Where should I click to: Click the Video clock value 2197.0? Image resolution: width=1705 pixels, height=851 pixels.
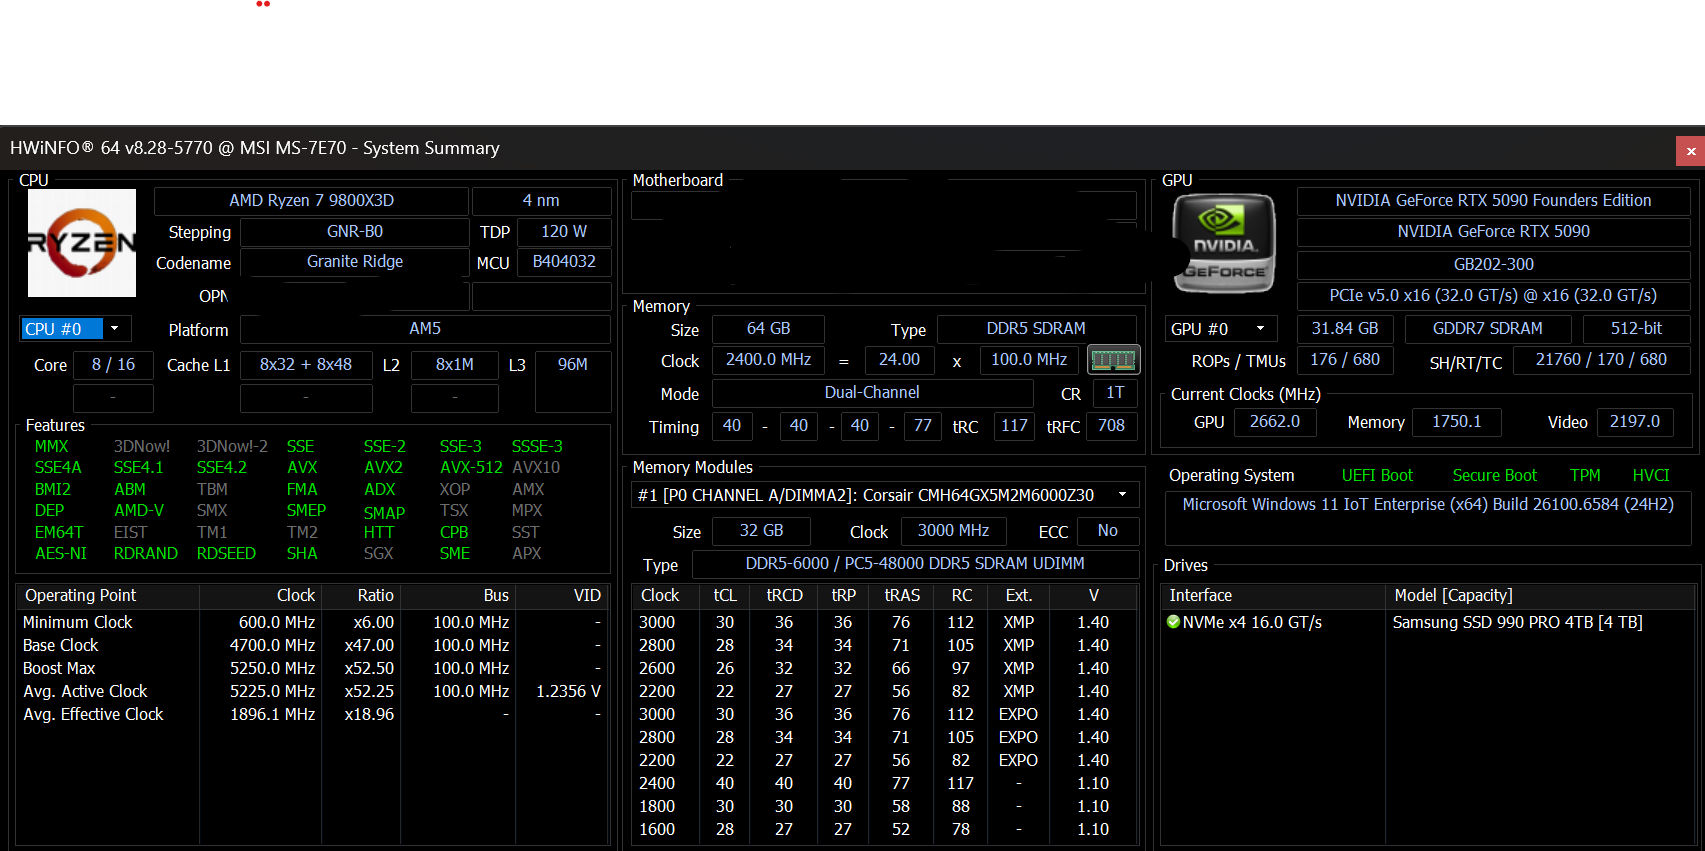[1634, 422]
